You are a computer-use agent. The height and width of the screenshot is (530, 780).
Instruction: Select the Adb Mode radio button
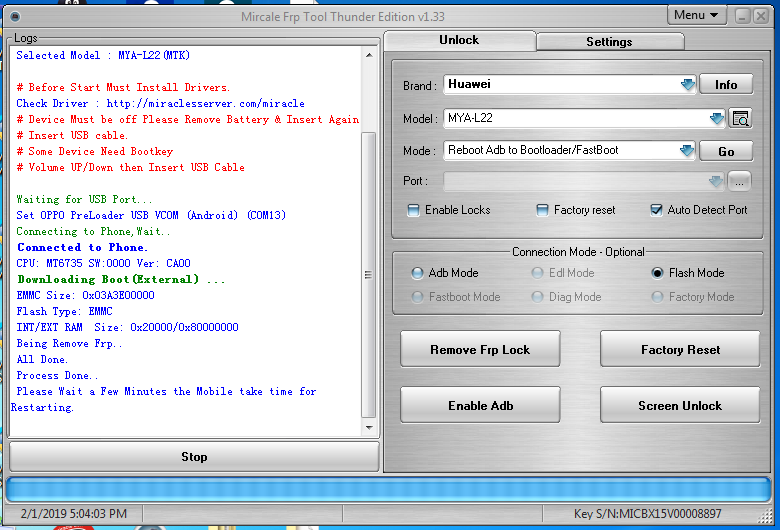(x=417, y=273)
